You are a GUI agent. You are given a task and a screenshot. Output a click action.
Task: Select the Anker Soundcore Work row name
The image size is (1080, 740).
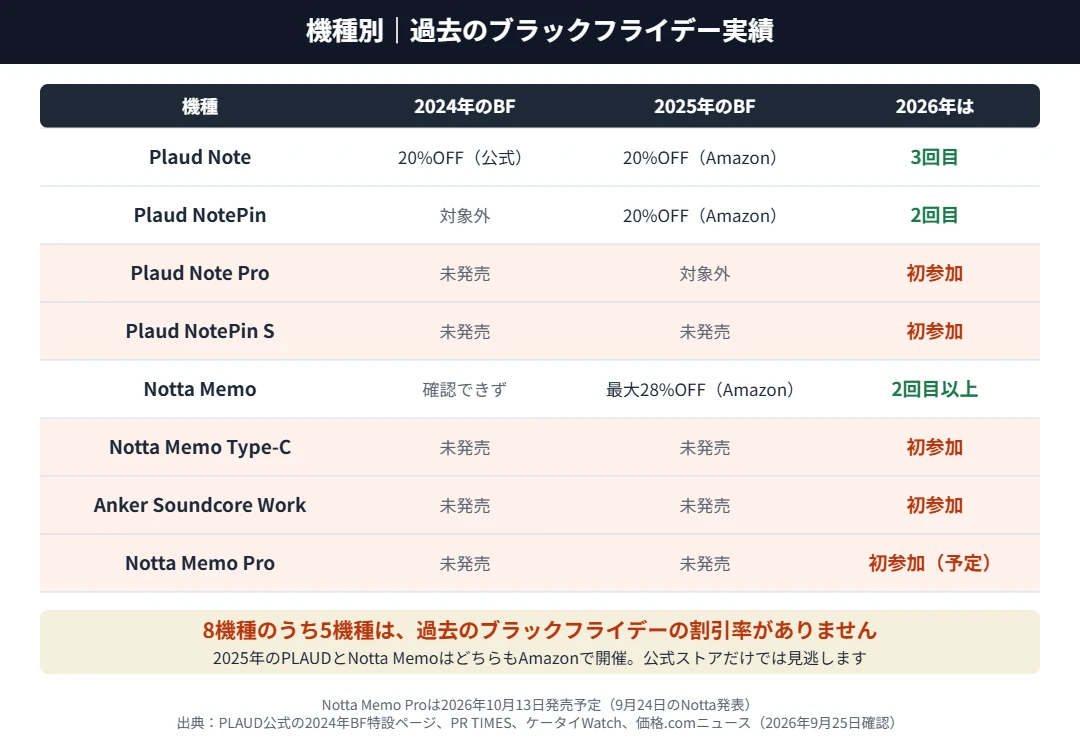tap(200, 505)
